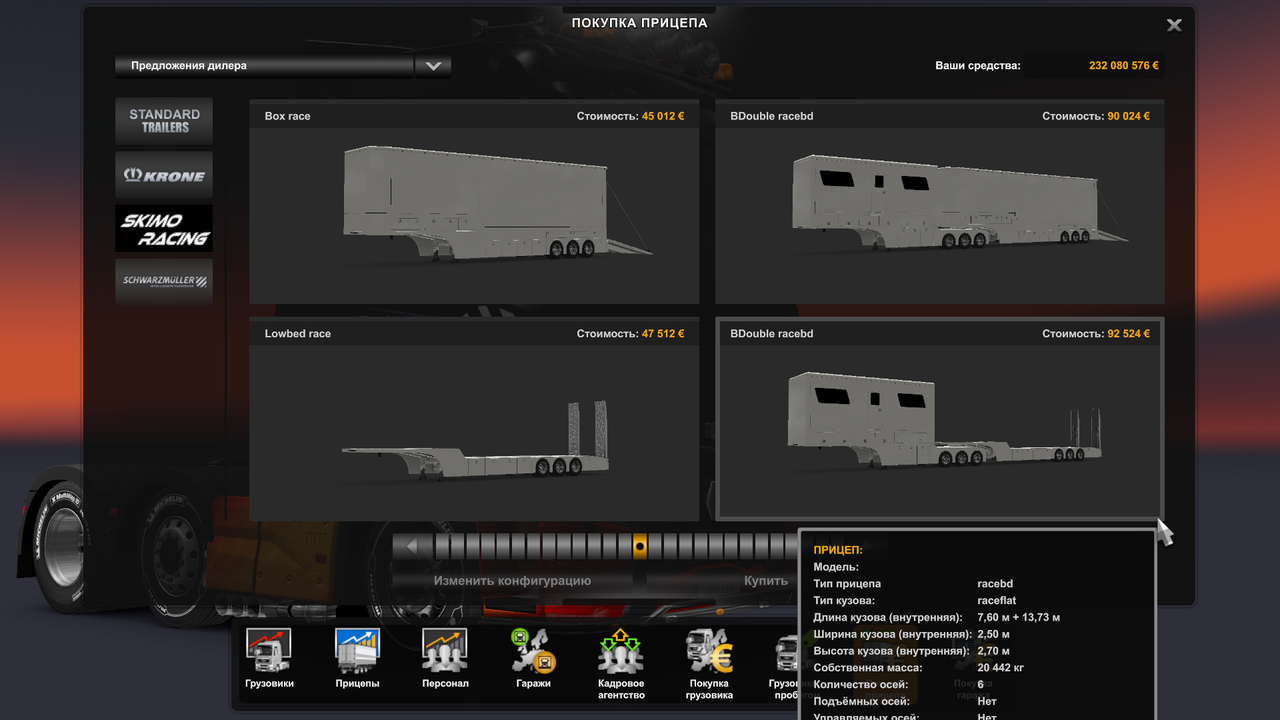The width and height of the screenshot is (1280, 720).
Task: Open the Кадровое агентство icon
Action: [621, 660]
